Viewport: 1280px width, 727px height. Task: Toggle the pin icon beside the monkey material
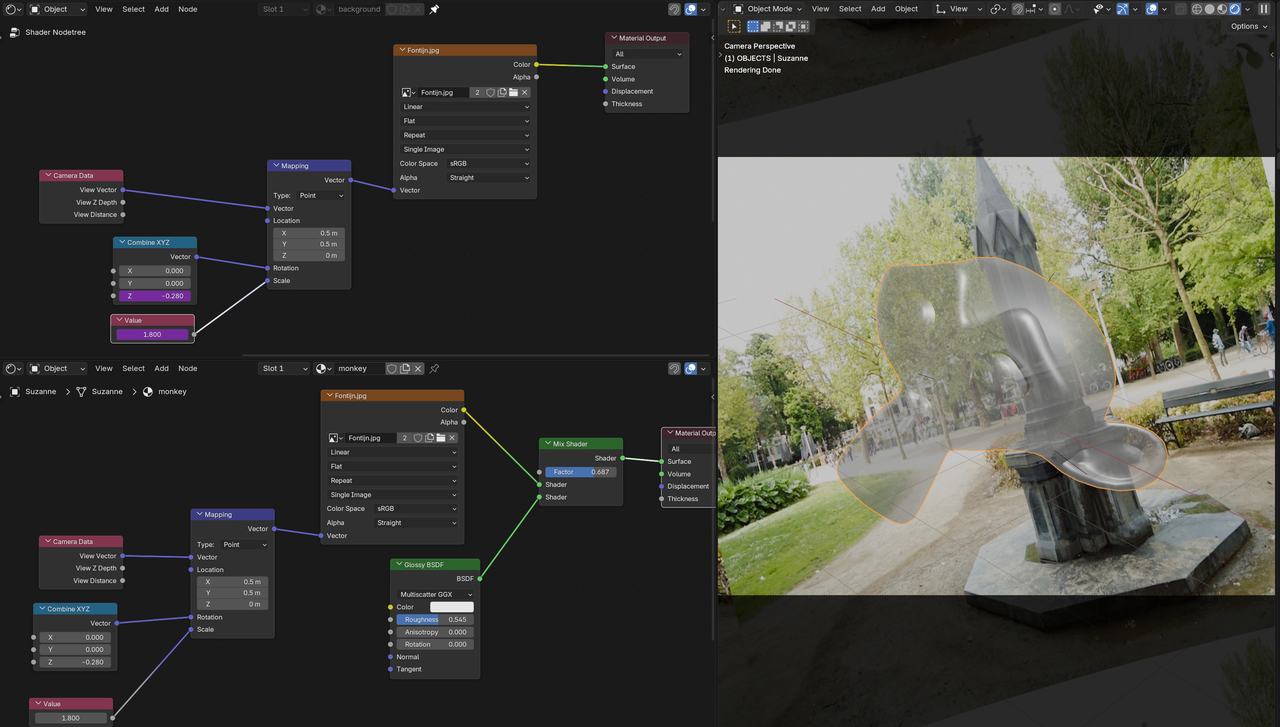pos(434,369)
